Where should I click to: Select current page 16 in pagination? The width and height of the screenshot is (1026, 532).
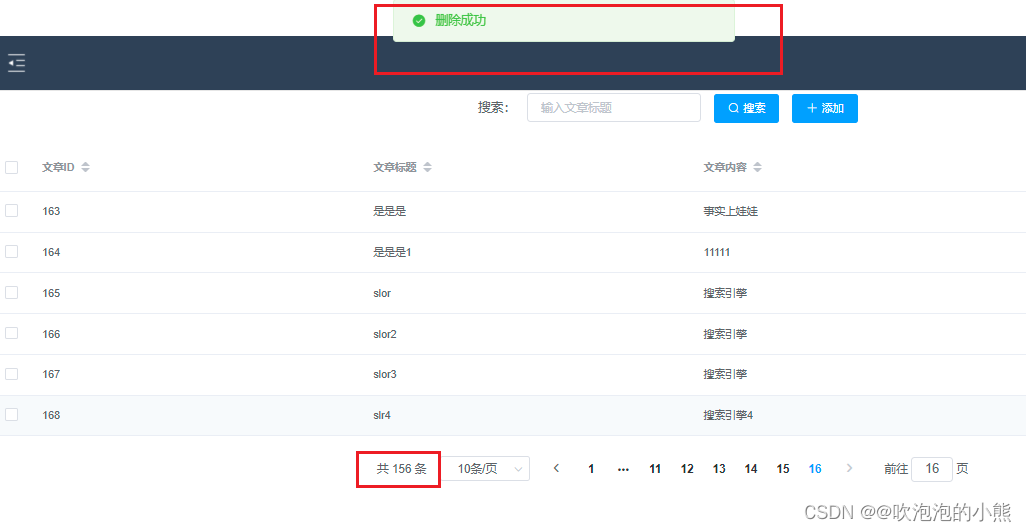(815, 469)
